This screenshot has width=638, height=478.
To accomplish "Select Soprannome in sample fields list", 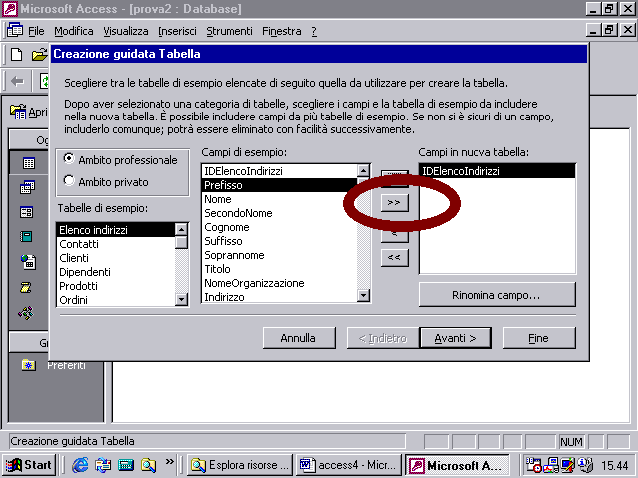I will pyautogui.click(x=280, y=255).
